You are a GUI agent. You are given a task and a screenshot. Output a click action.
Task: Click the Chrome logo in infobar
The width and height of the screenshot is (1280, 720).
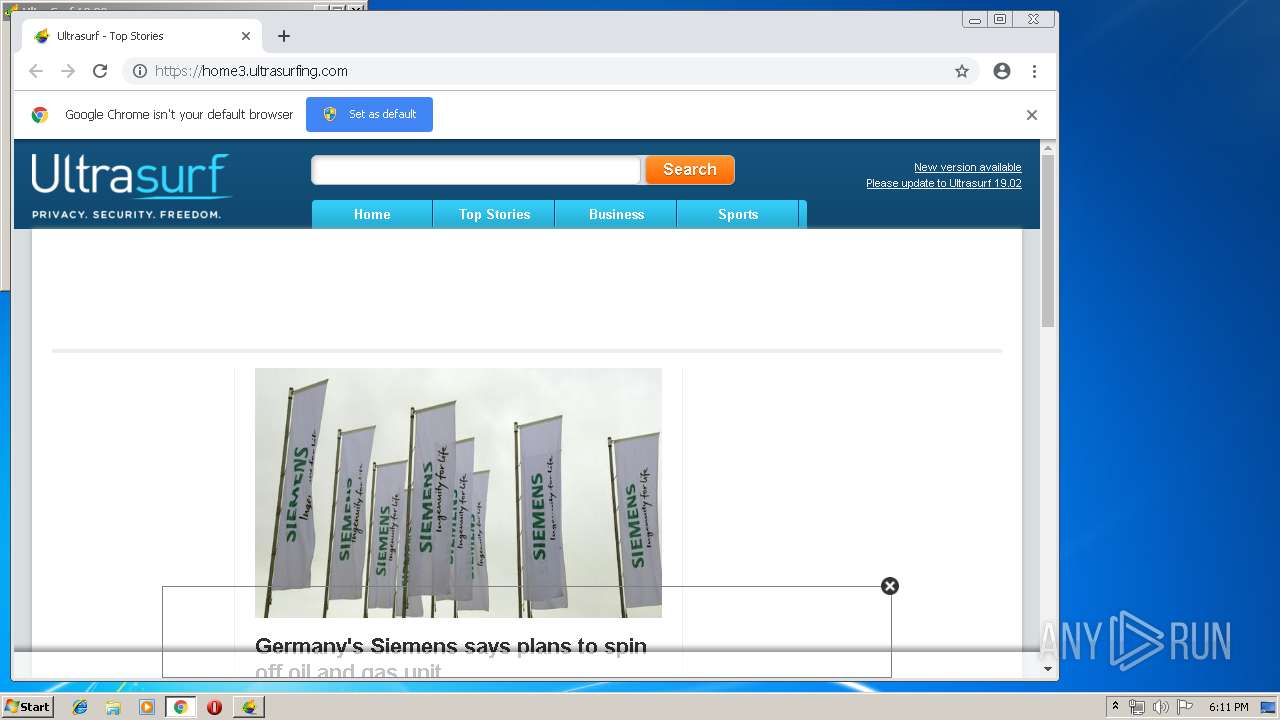tap(40, 115)
